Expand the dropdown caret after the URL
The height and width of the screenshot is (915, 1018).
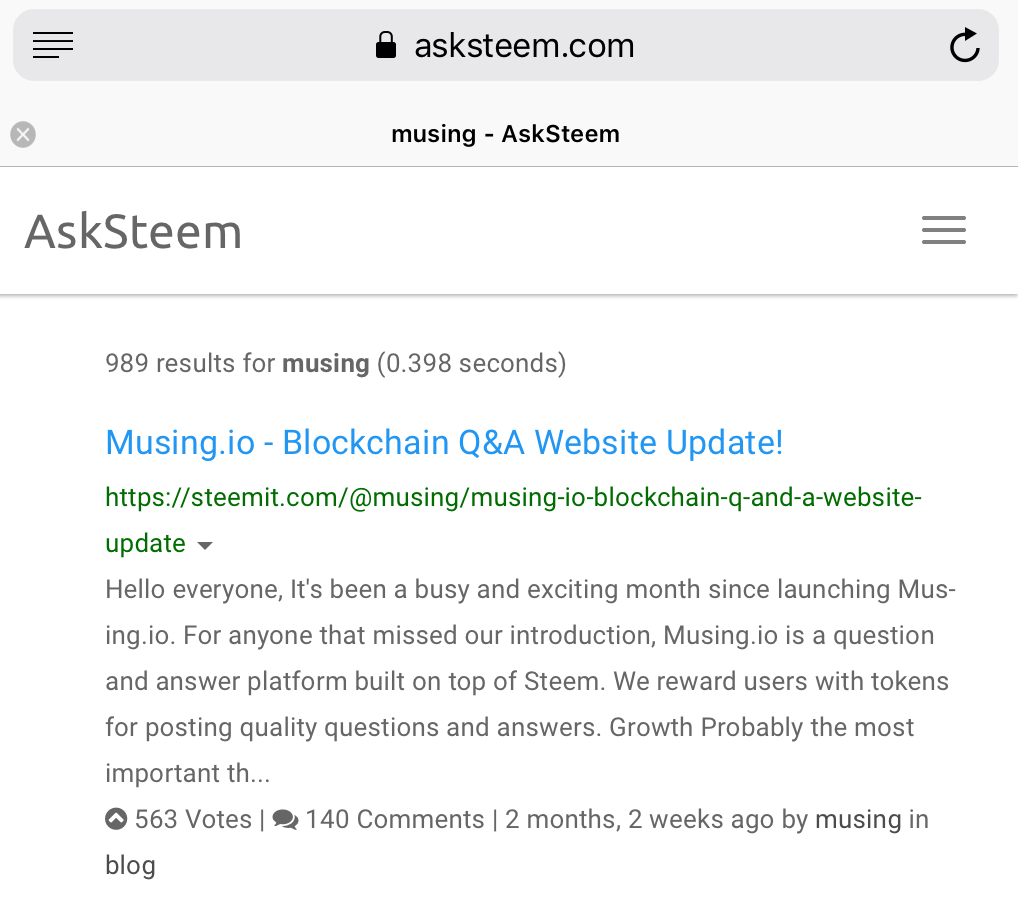pos(205,545)
